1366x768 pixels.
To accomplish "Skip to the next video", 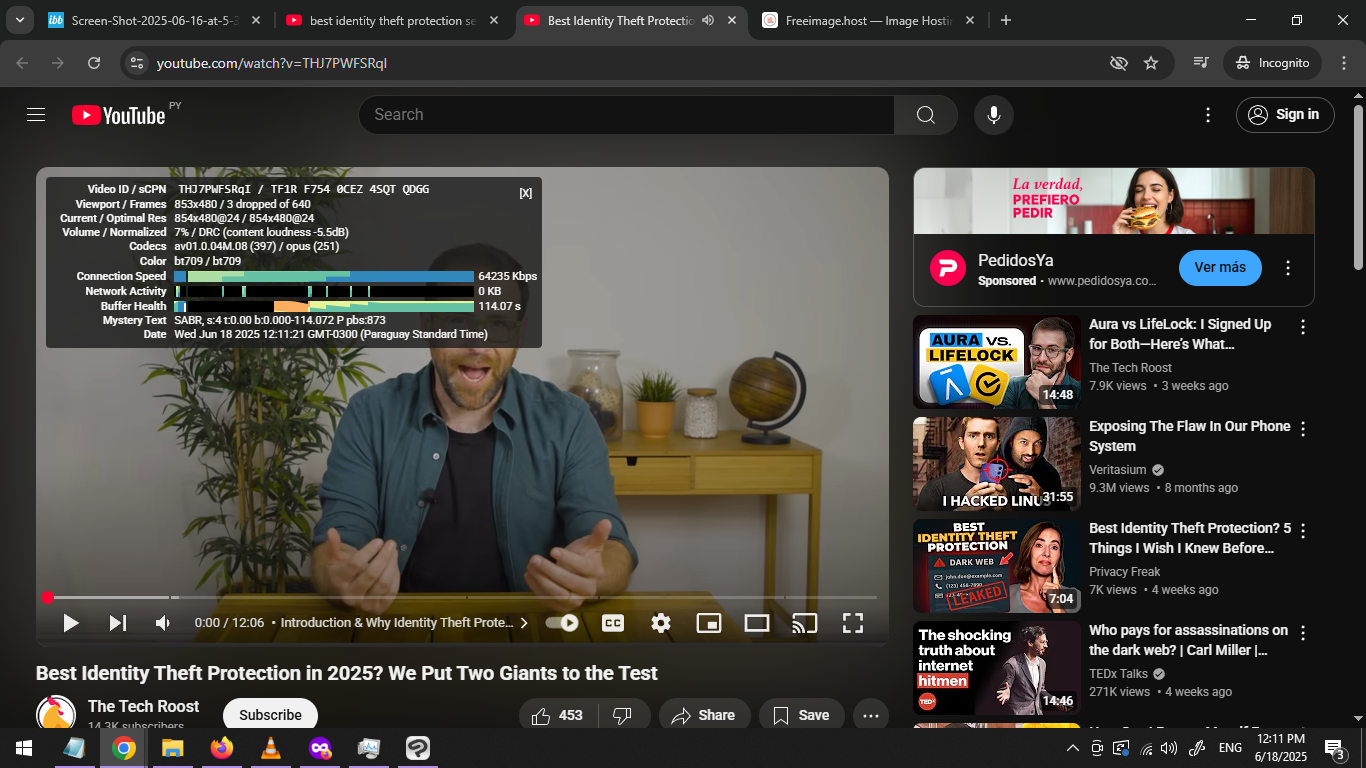I will [x=118, y=623].
